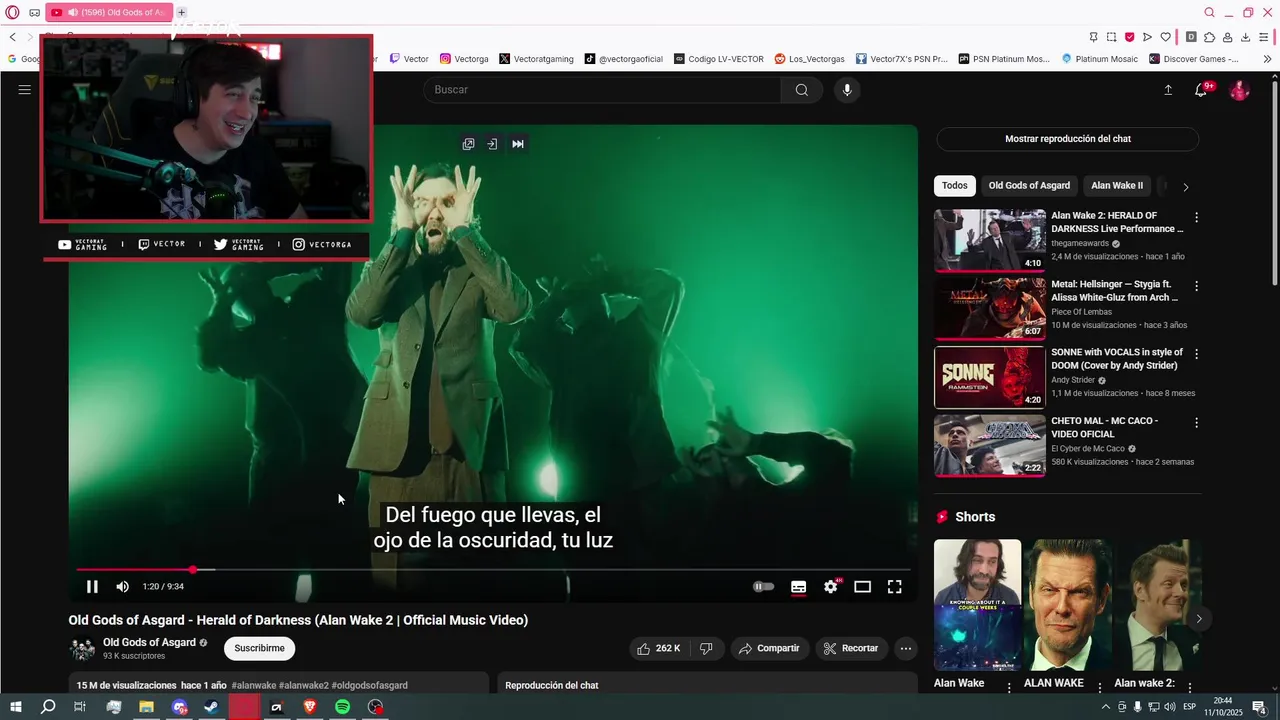Screen dimensions: 1280x720
Task: Open CHETO MAL - MC CACO video title
Action: point(1105,428)
